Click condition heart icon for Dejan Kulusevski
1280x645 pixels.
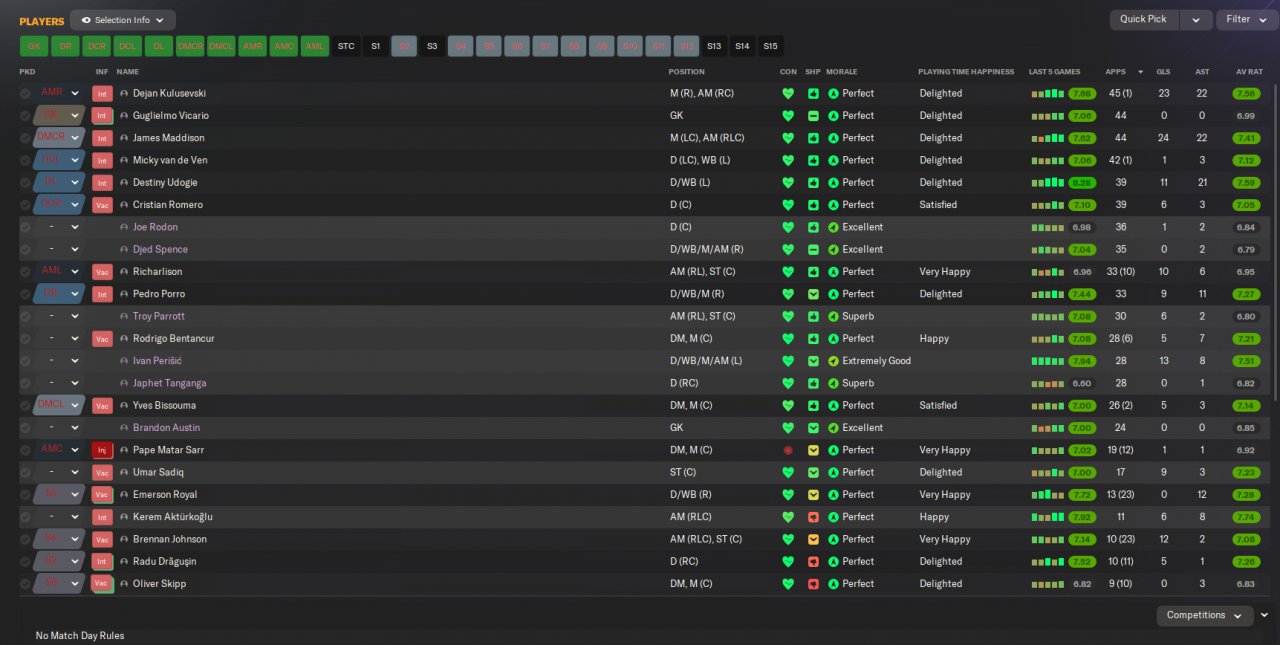[x=788, y=93]
